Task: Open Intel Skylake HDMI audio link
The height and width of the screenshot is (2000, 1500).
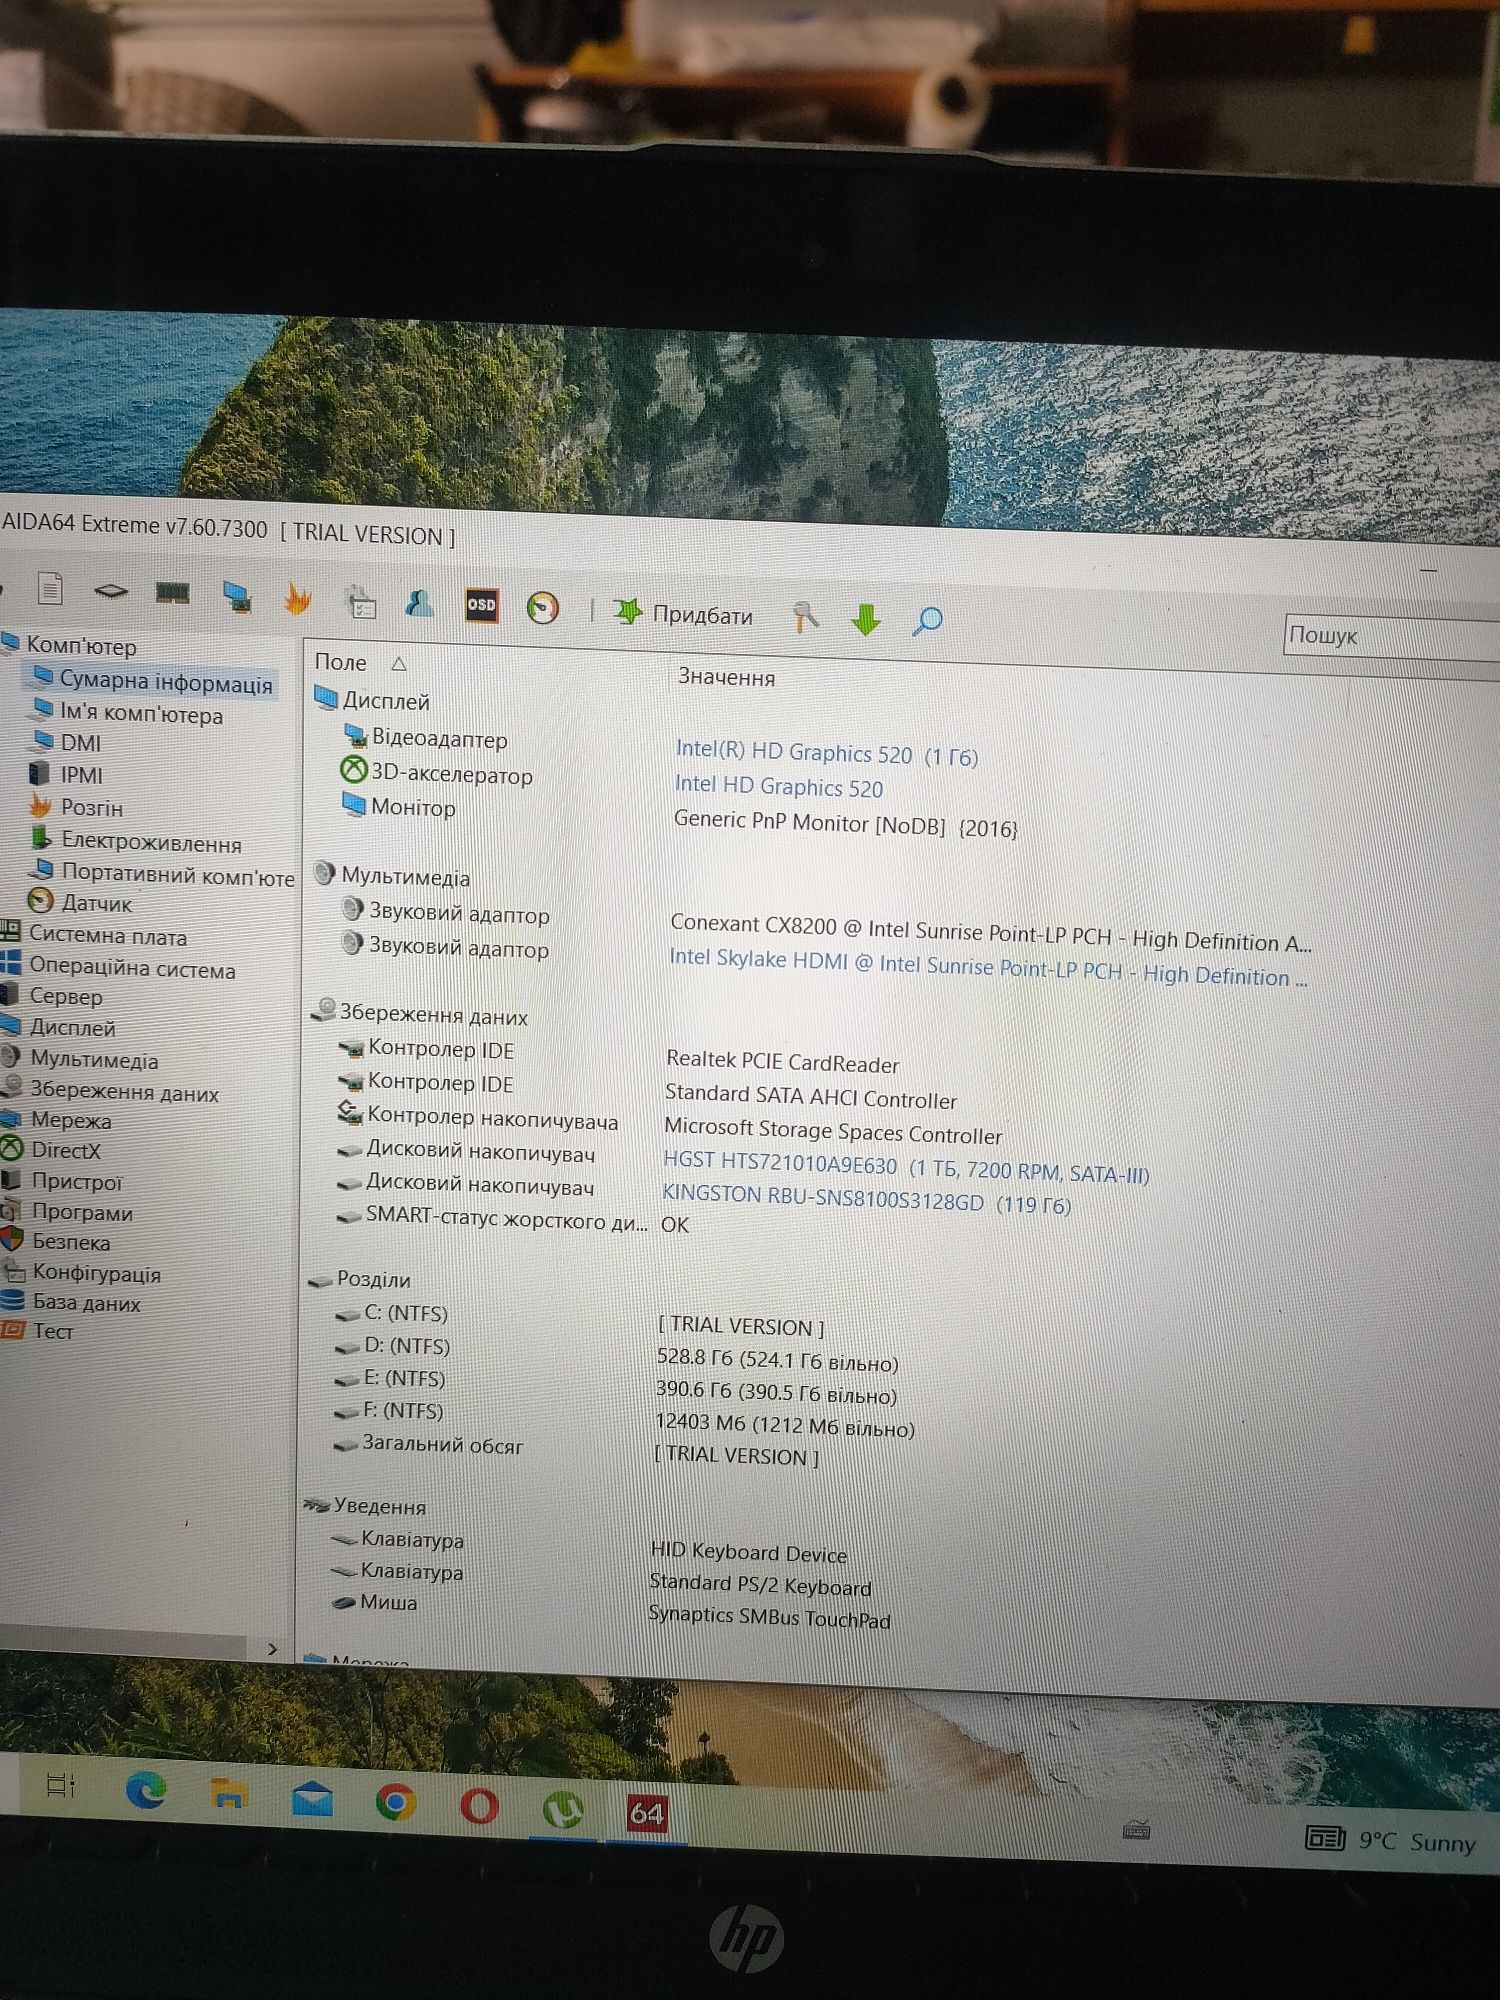Action: coord(988,967)
